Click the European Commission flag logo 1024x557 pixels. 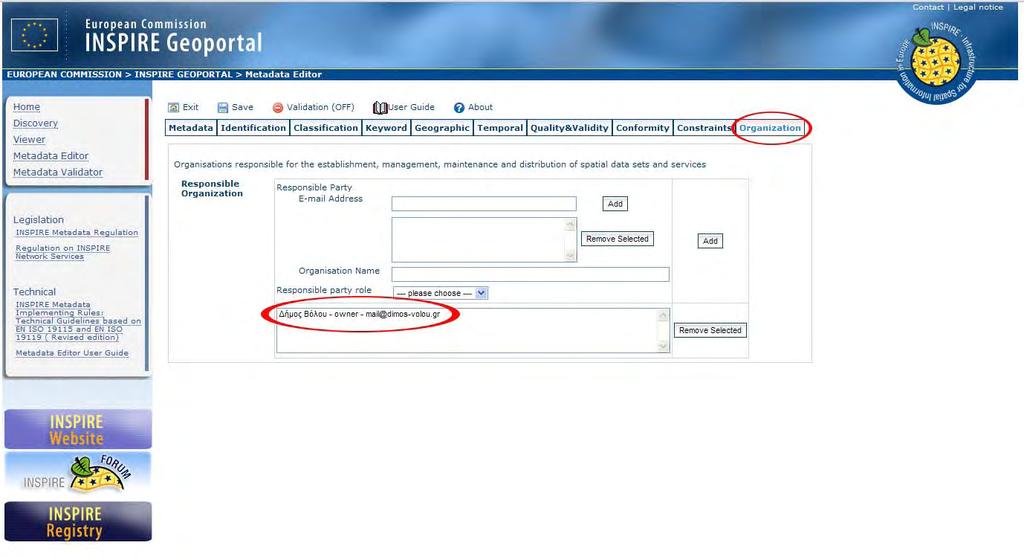[x=35, y=35]
